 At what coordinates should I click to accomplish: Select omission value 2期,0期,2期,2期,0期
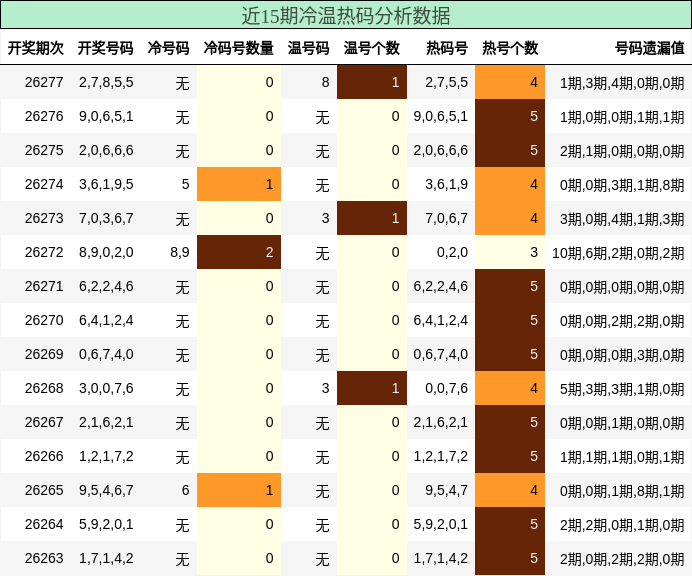(622, 559)
